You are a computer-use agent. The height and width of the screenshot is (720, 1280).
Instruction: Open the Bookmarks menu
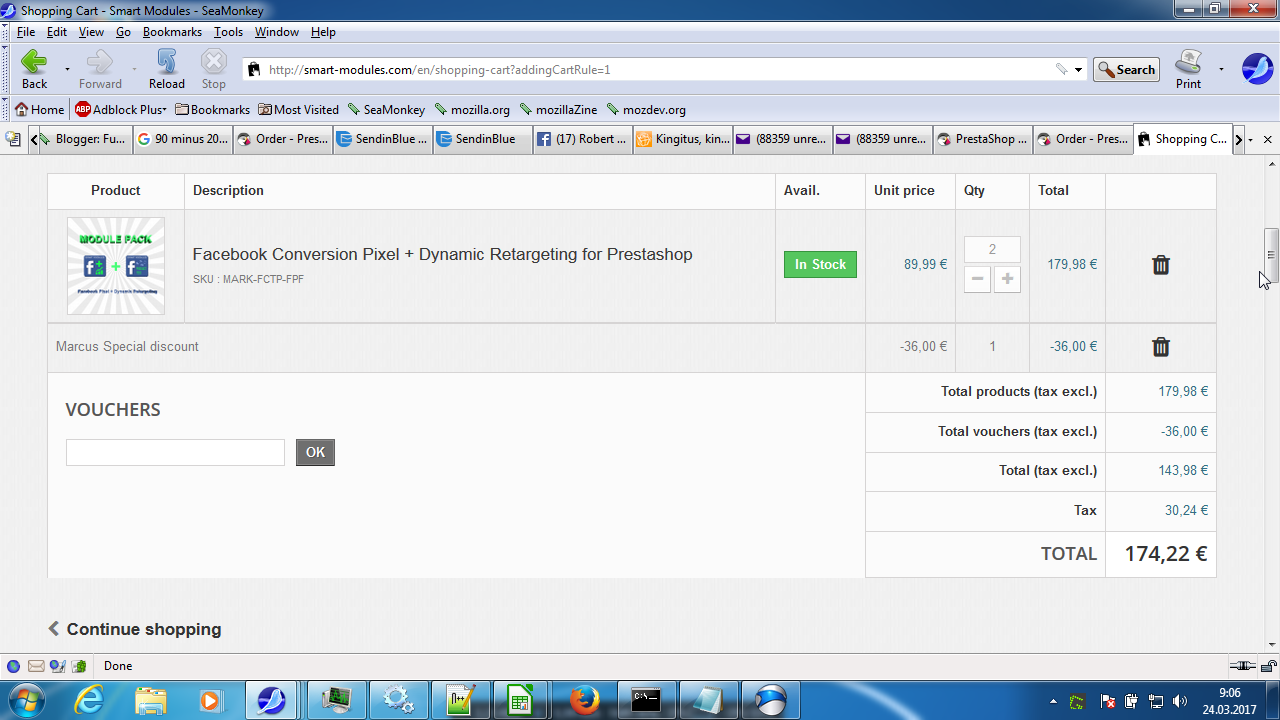coord(172,32)
